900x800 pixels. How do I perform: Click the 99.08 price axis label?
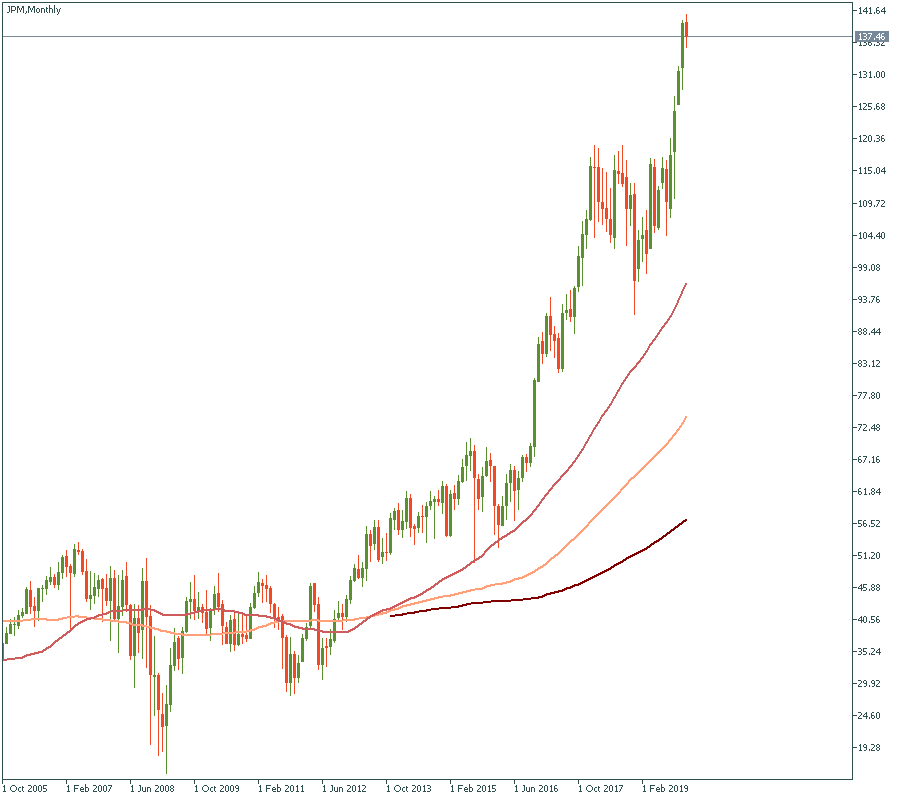(872, 268)
